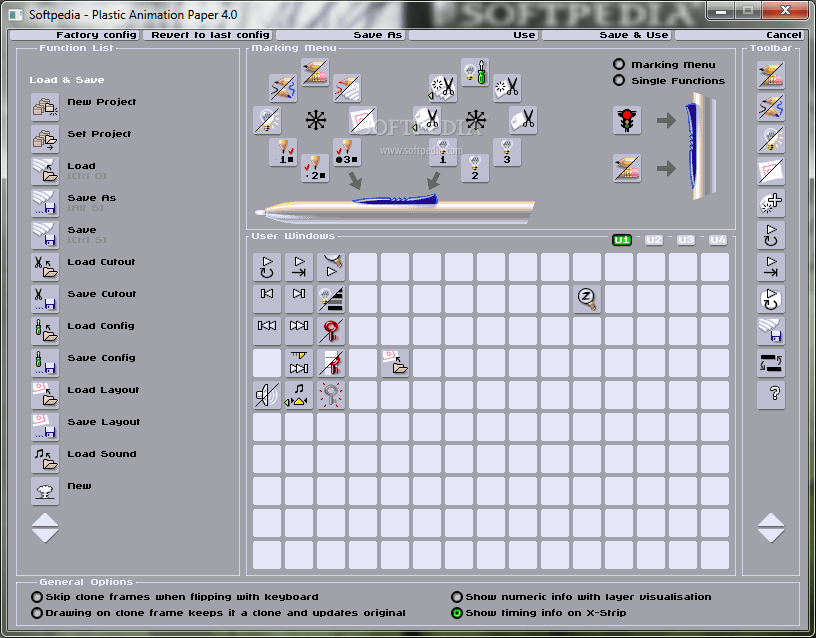Click the load layout folder icon in User Windows
Screen dimensions: 816x638
395,363
